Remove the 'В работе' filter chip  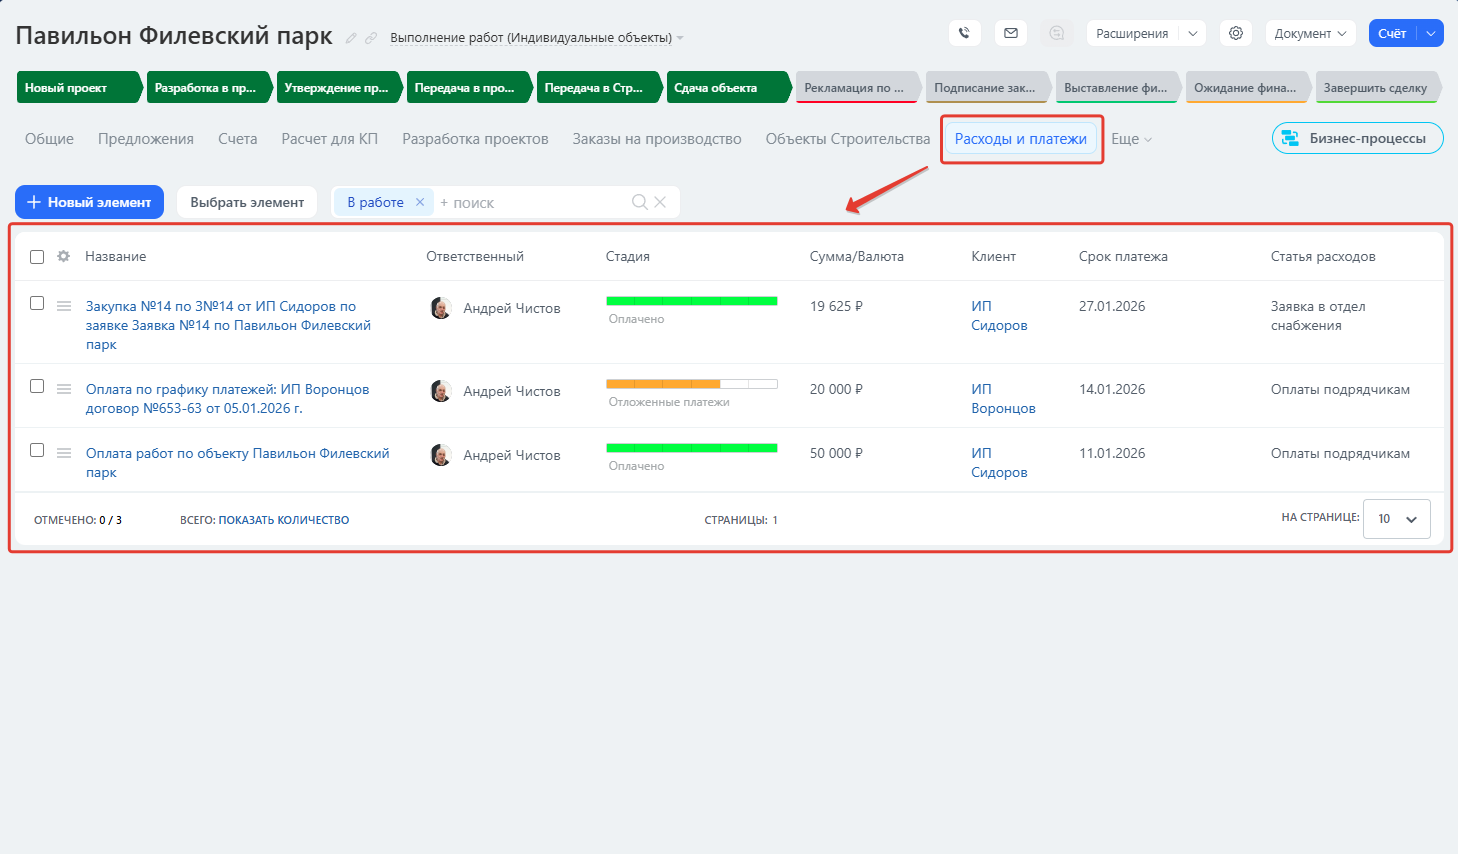tap(420, 202)
